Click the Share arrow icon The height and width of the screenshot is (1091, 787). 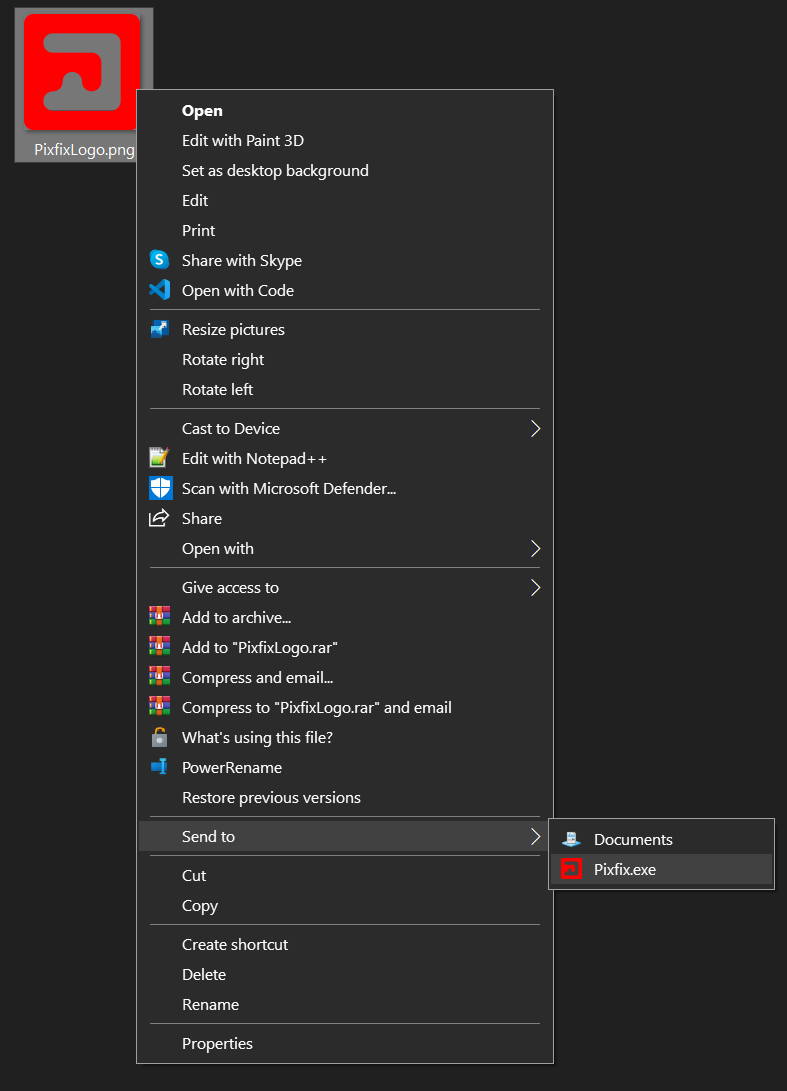(159, 518)
